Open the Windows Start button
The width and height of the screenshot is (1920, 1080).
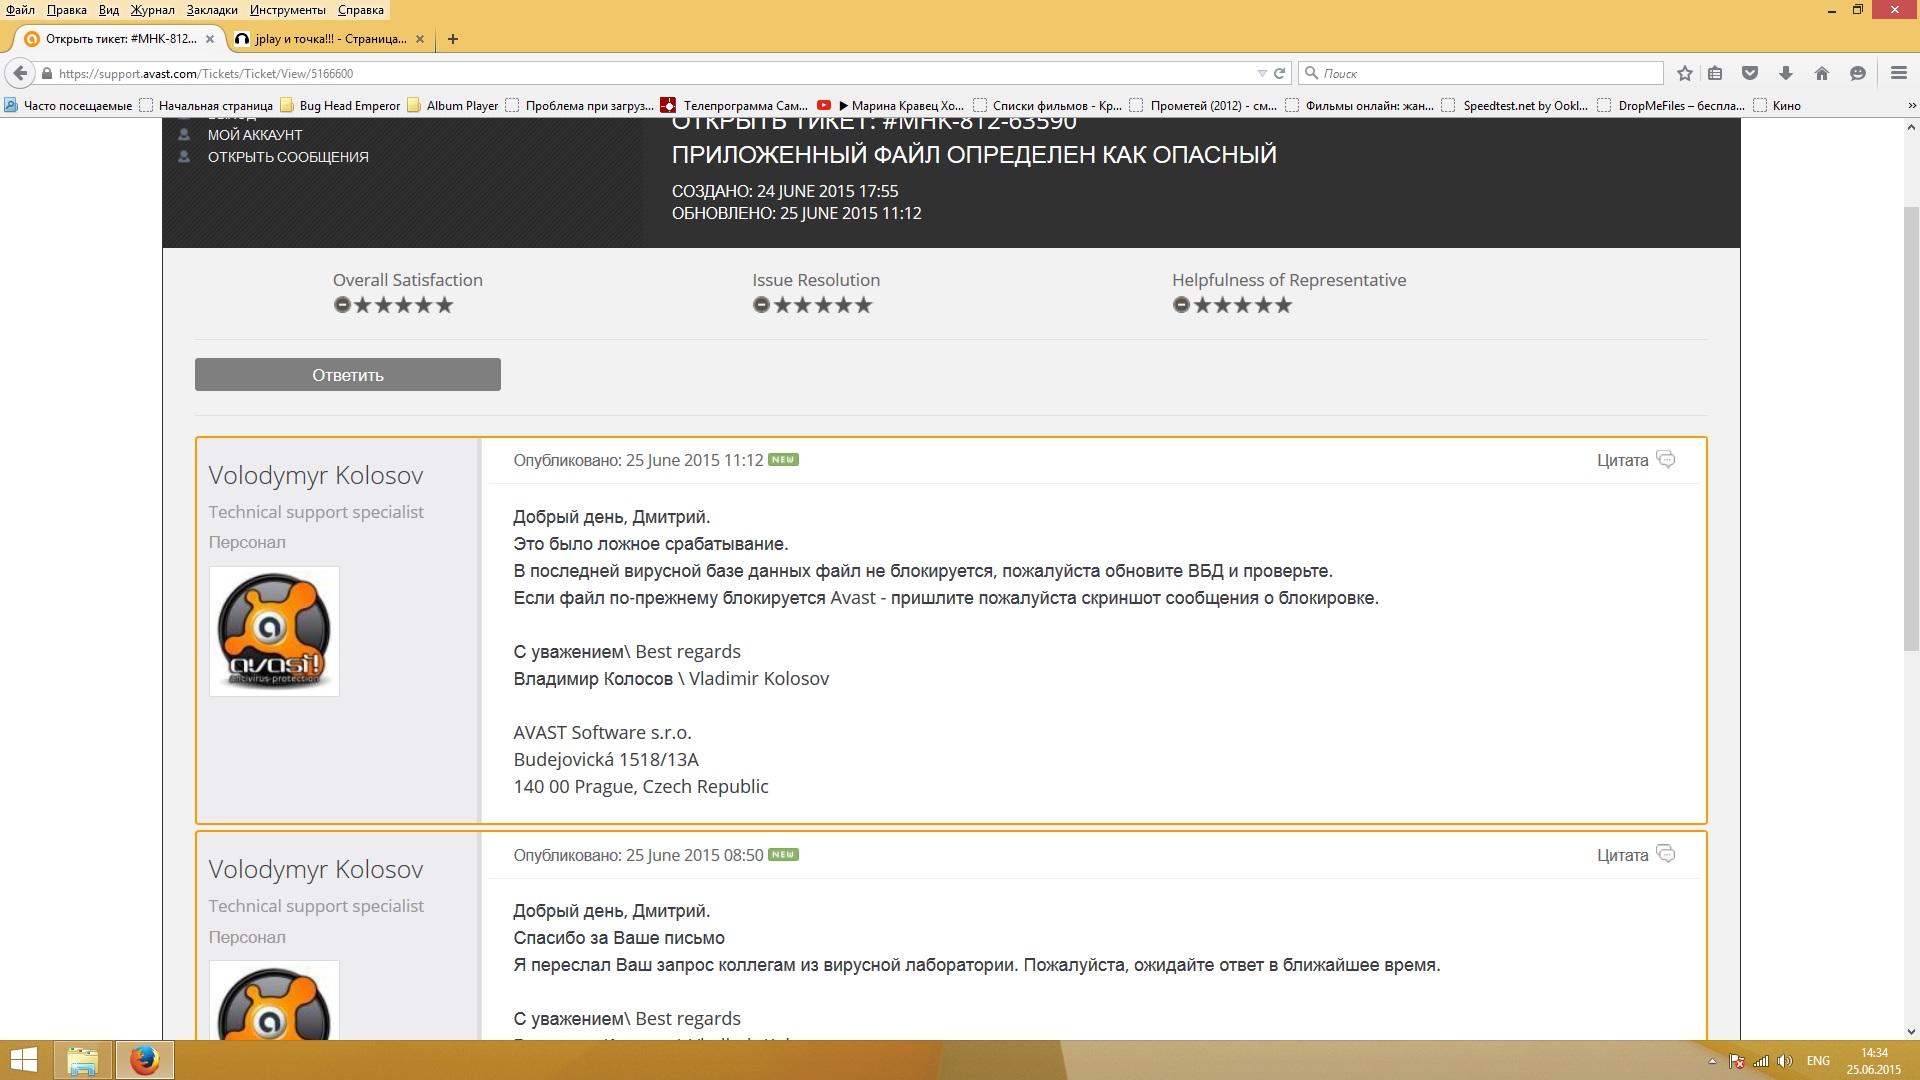click(24, 1060)
